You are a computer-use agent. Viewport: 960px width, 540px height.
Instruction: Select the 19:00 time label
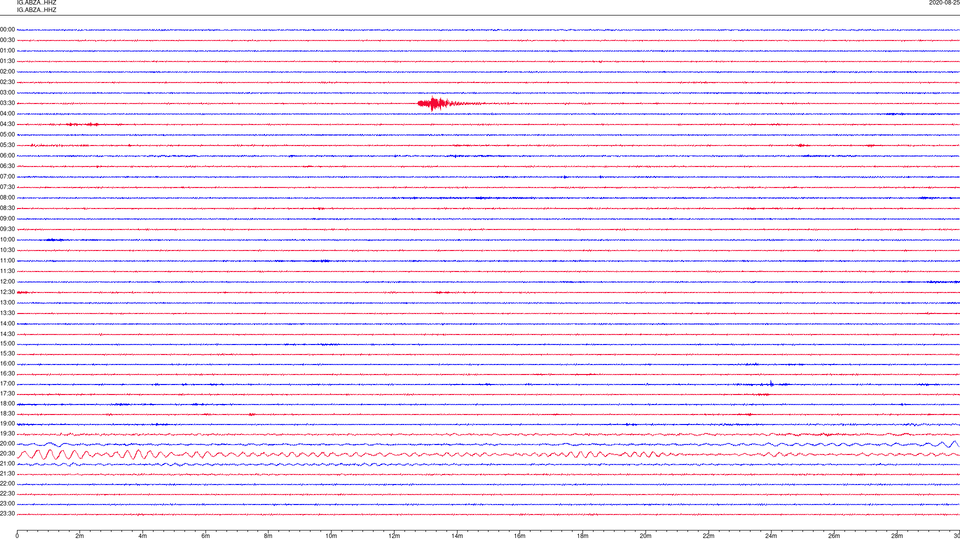coord(7,424)
